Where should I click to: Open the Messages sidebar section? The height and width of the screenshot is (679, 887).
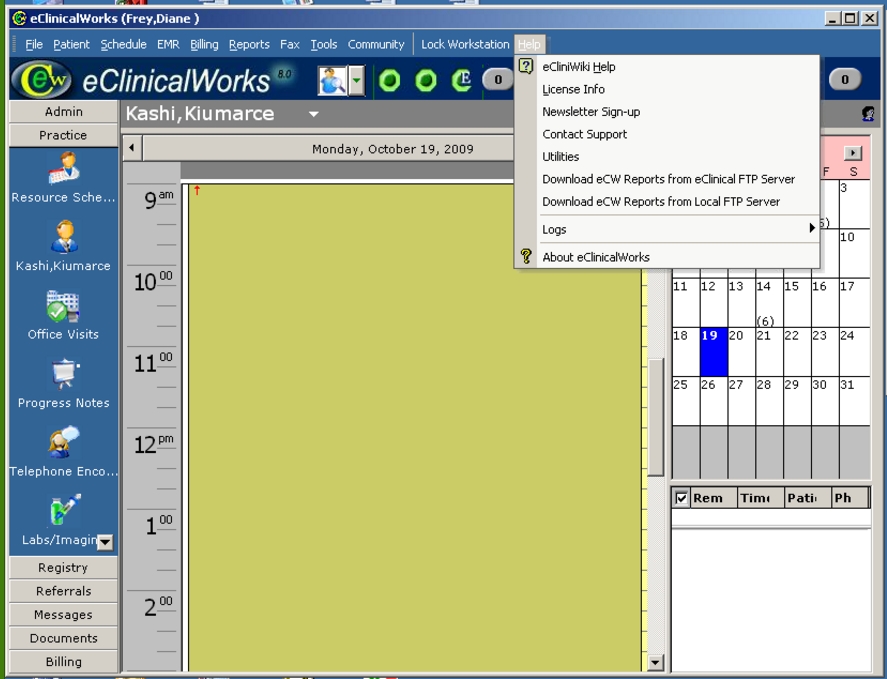(x=63, y=614)
